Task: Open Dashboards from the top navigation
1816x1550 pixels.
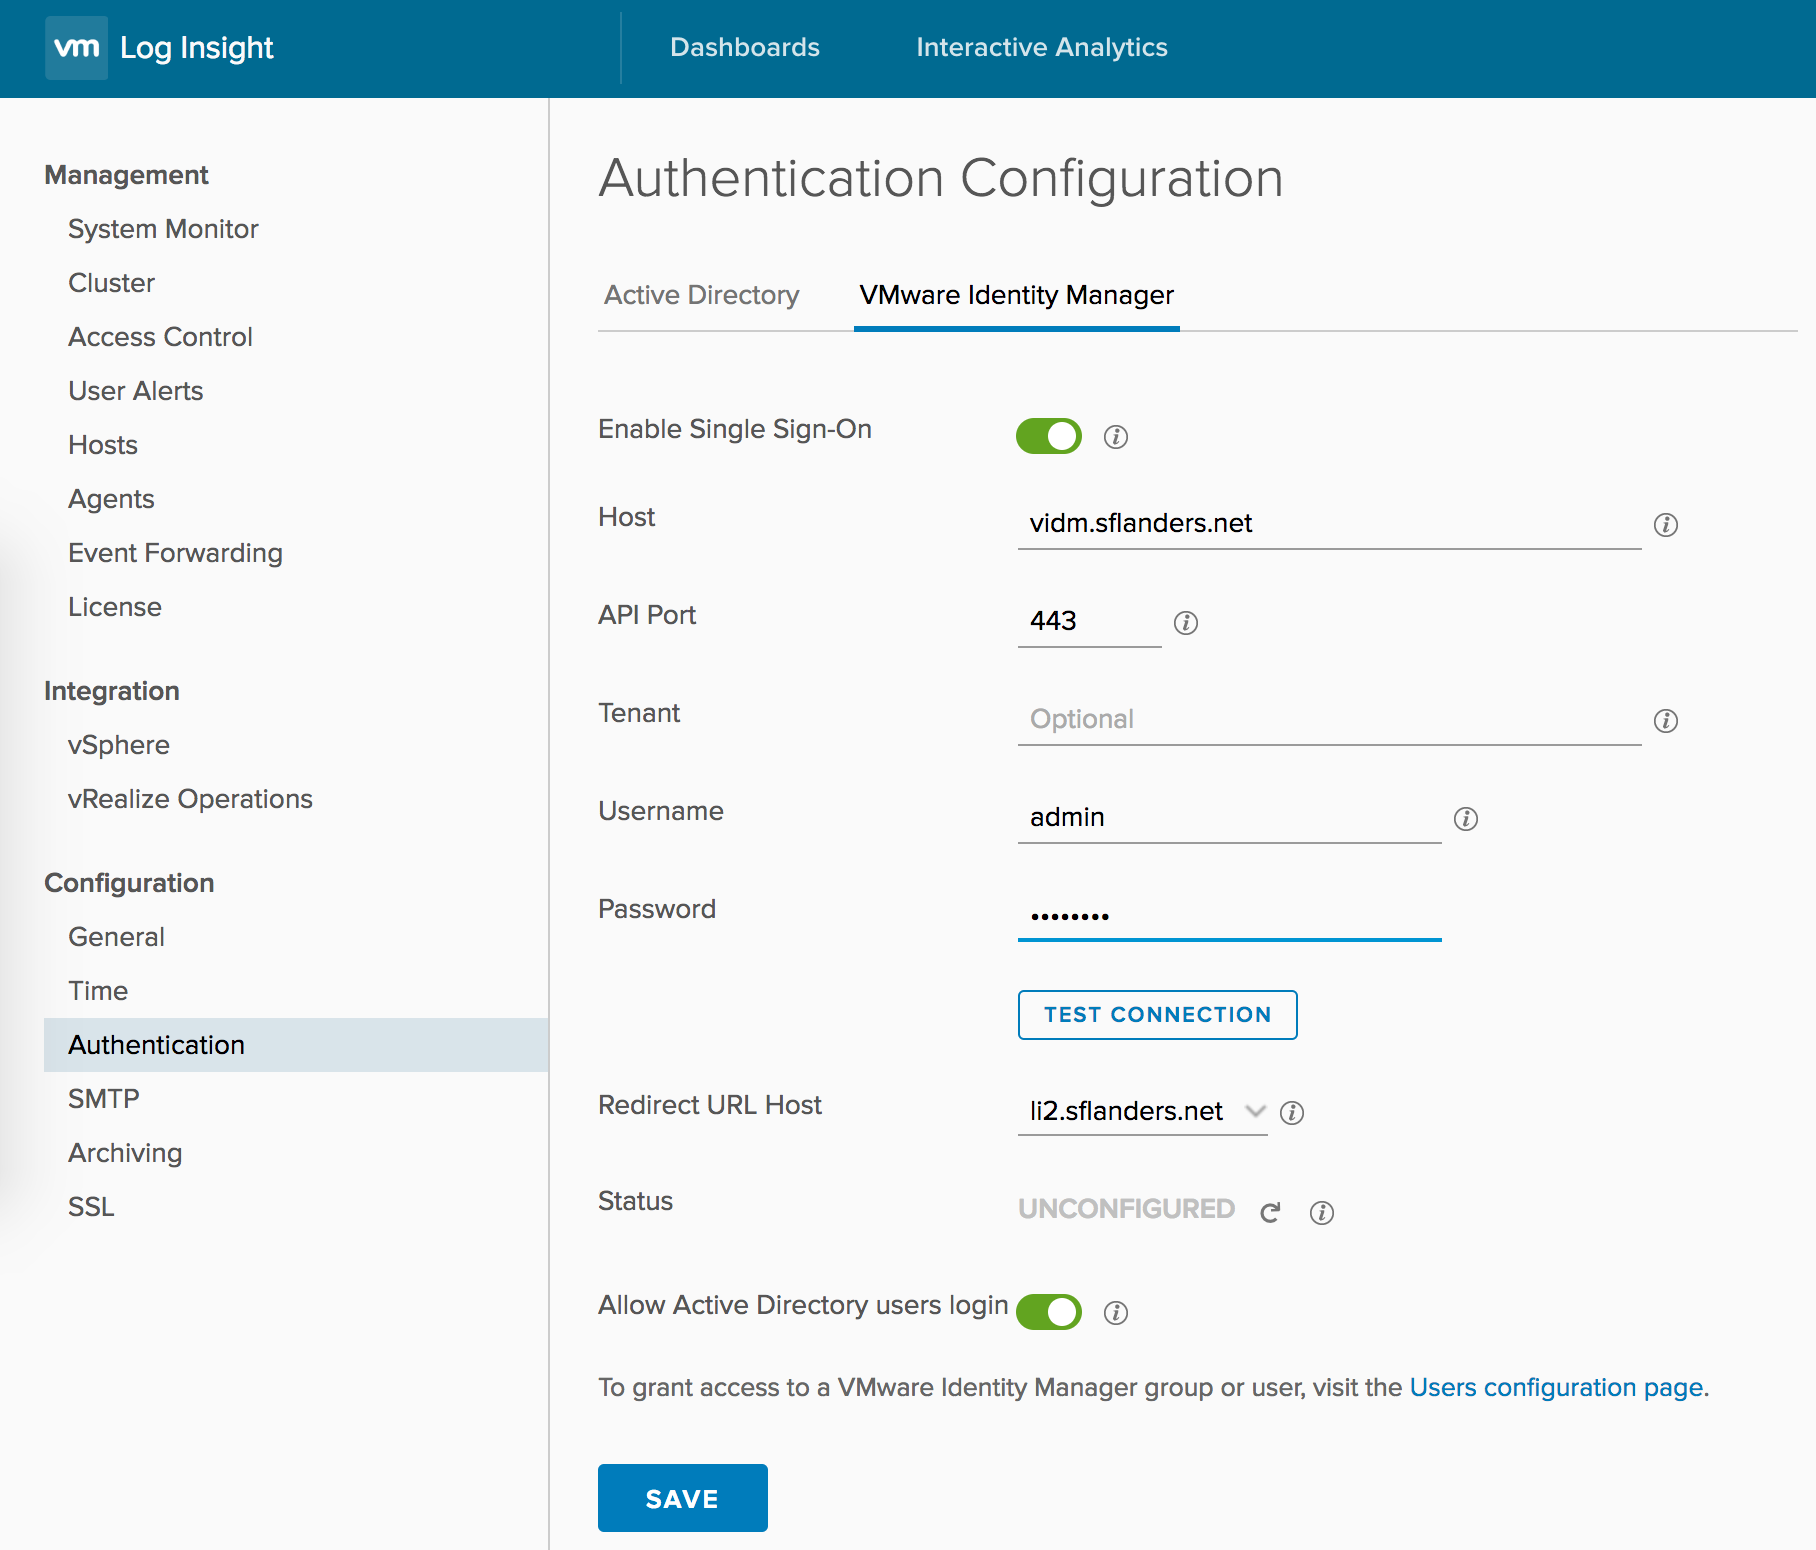Action: point(744,47)
